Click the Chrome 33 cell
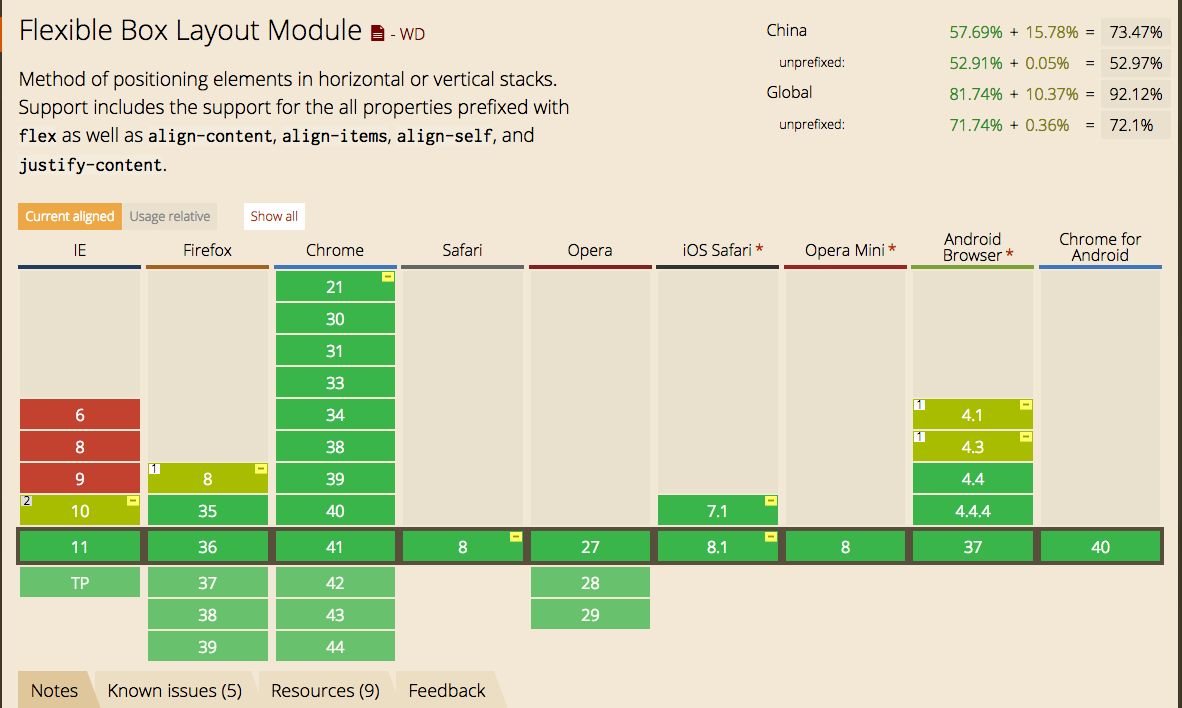This screenshot has width=1182, height=708. [335, 382]
